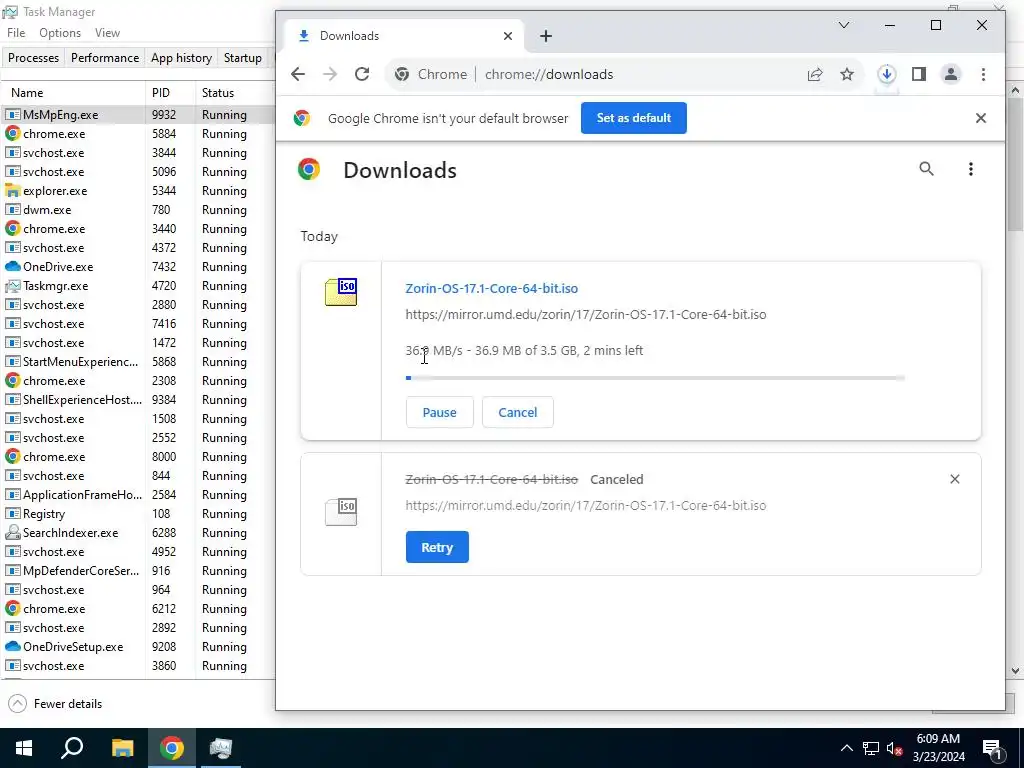Open the notification center icon
The image size is (1024, 768).
pos(992,748)
